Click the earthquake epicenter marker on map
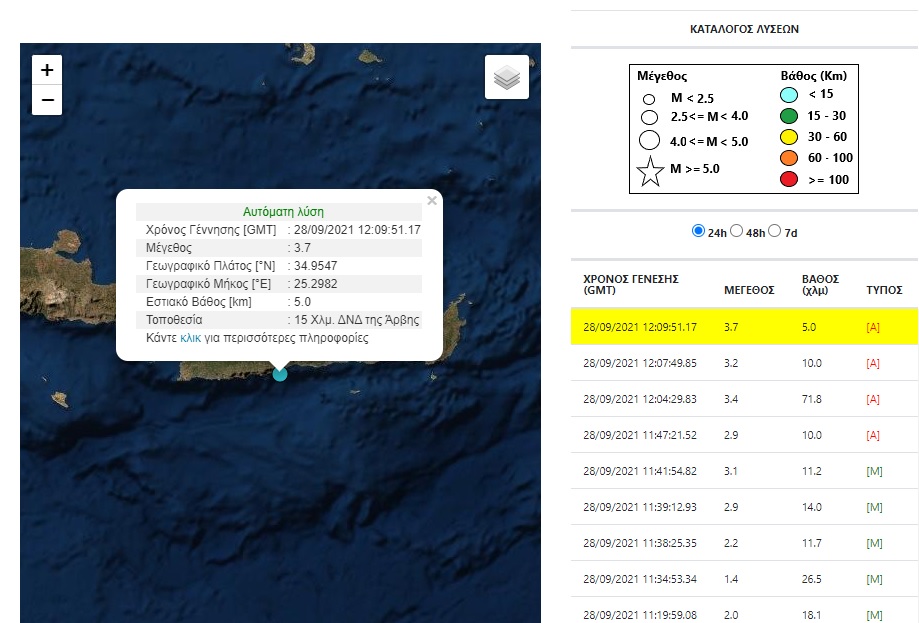 280,374
